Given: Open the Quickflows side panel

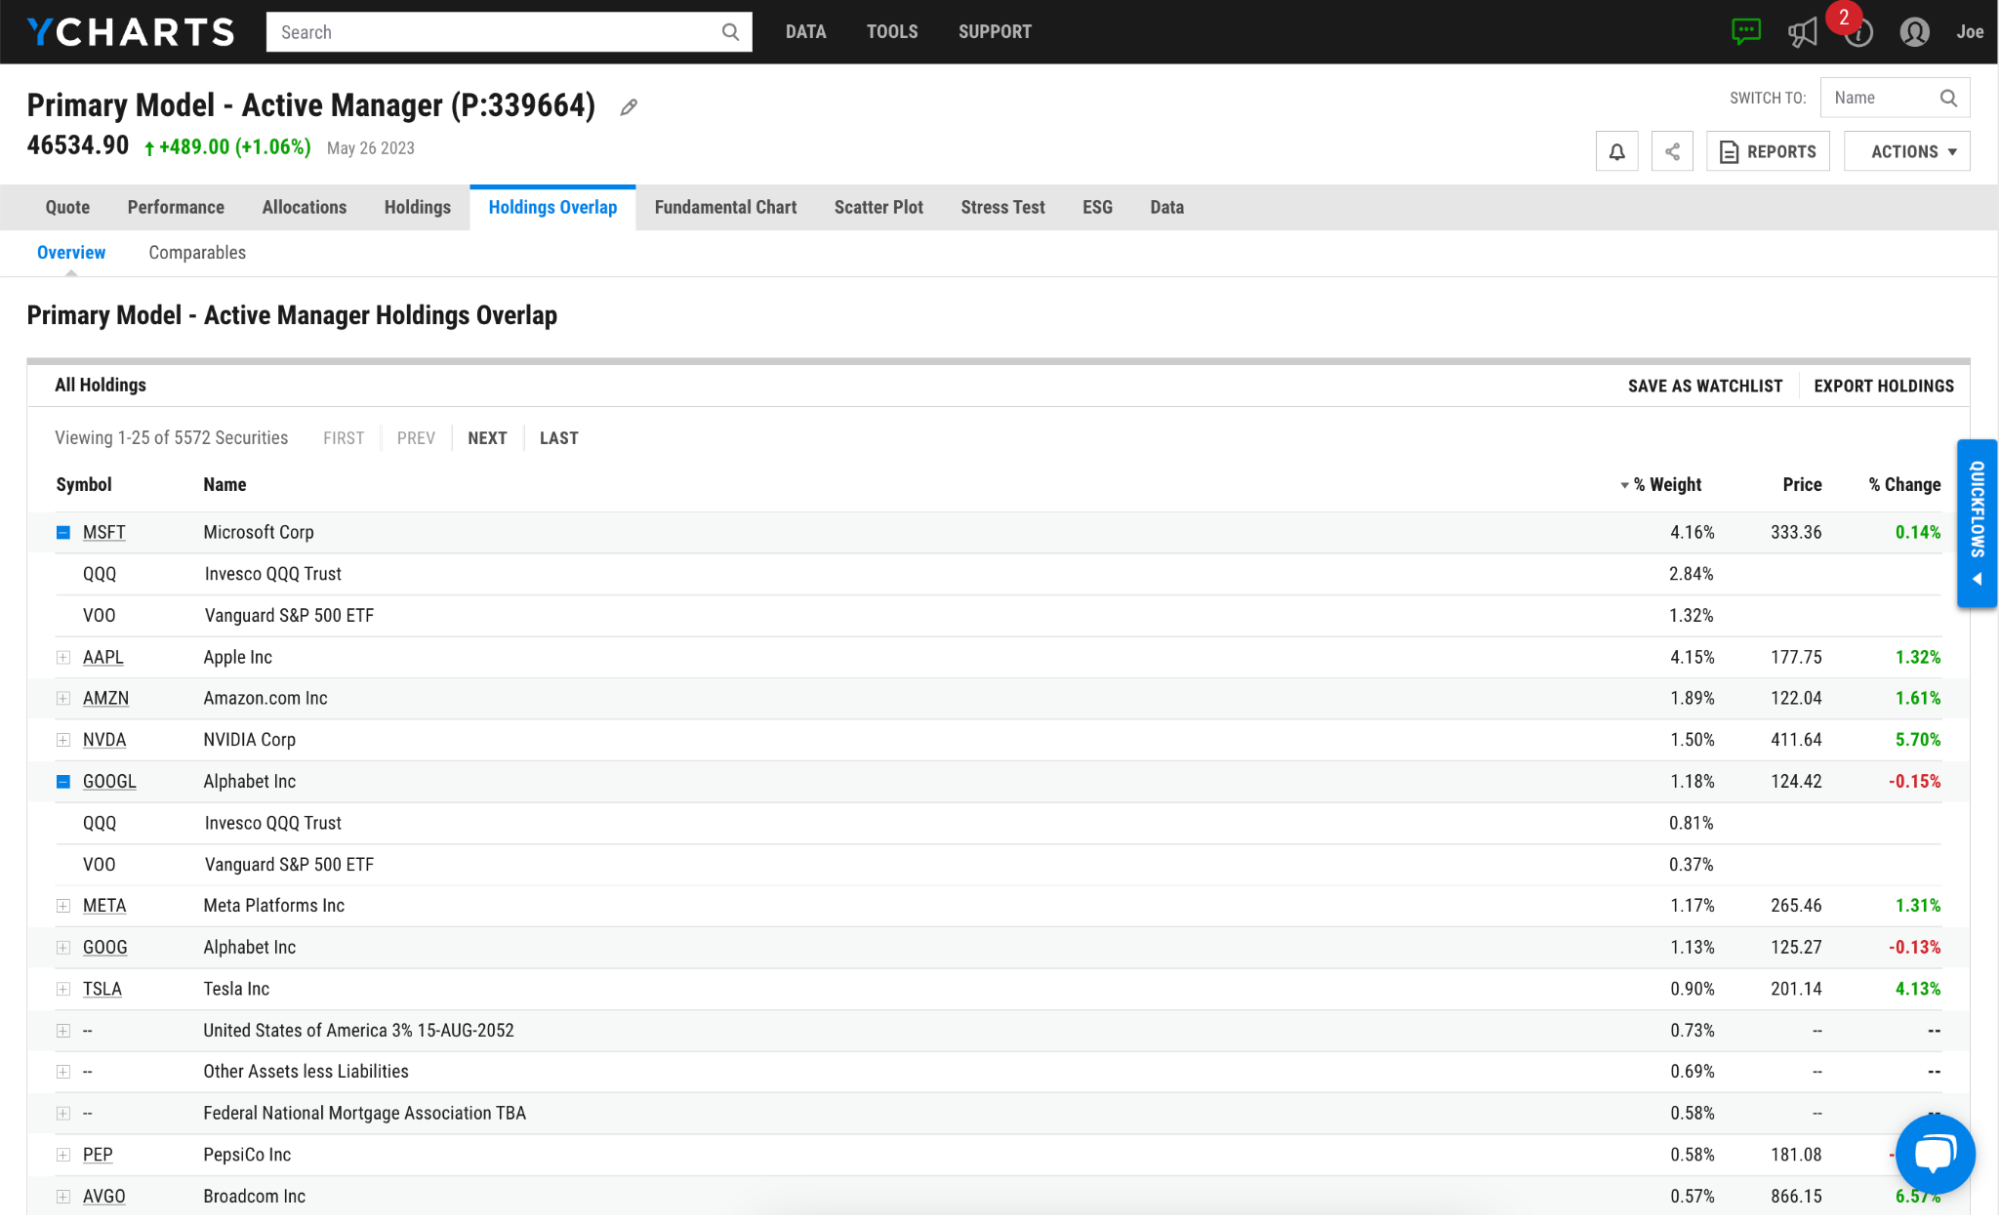Looking at the screenshot, I should [x=1977, y=523].
